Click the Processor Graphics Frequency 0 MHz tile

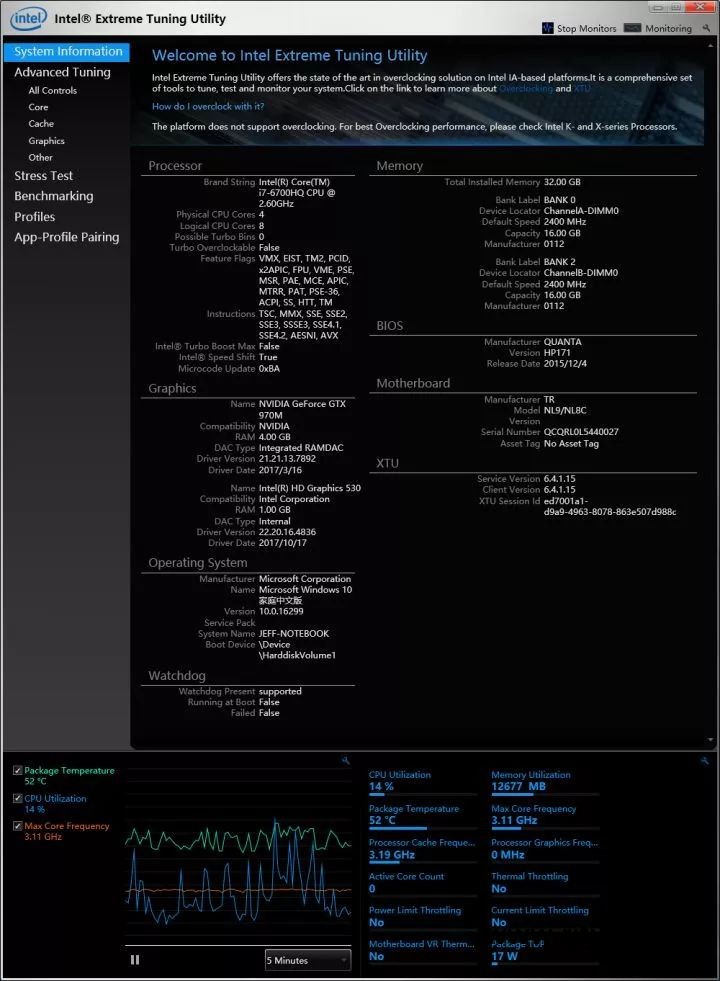click(545, 849)
